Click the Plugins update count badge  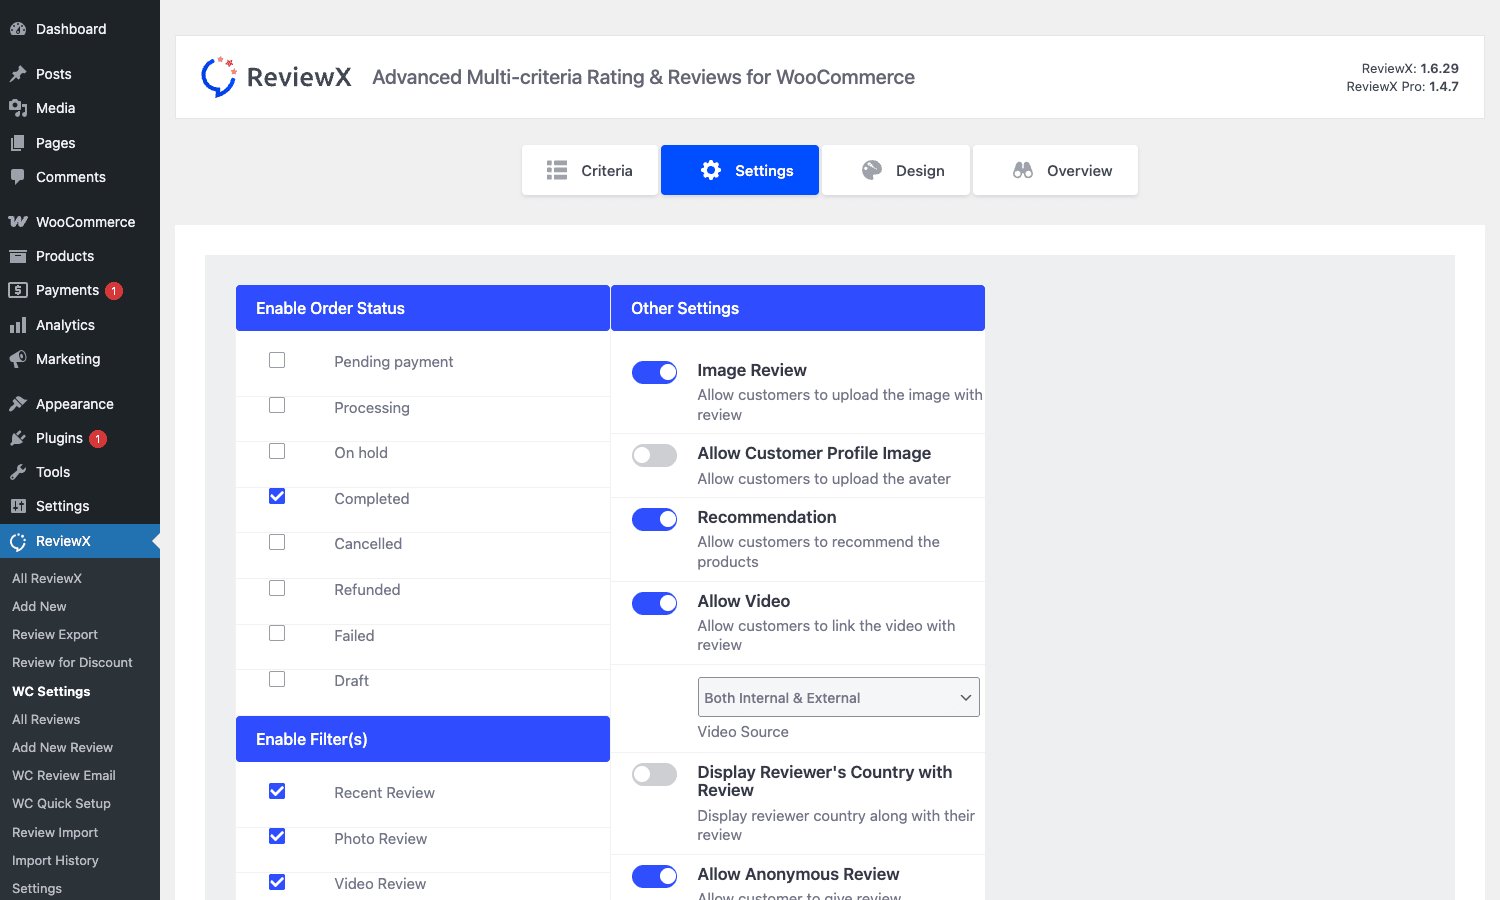coord(98,439)
